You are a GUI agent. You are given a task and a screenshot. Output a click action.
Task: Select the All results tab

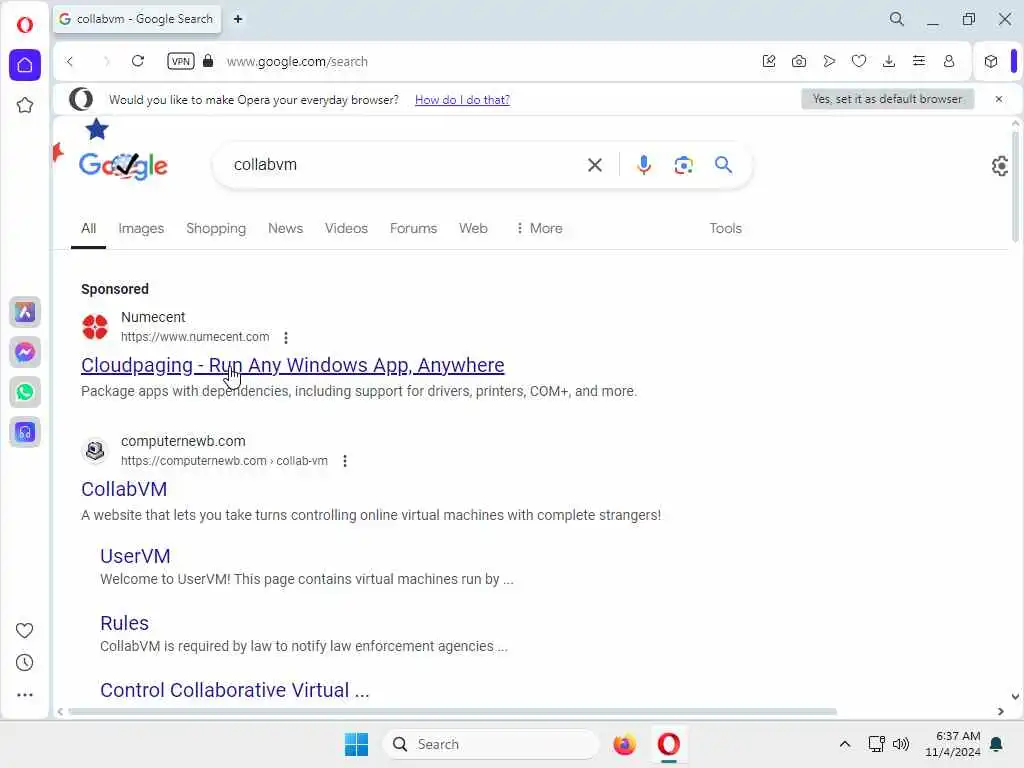(x=88, y=229)
